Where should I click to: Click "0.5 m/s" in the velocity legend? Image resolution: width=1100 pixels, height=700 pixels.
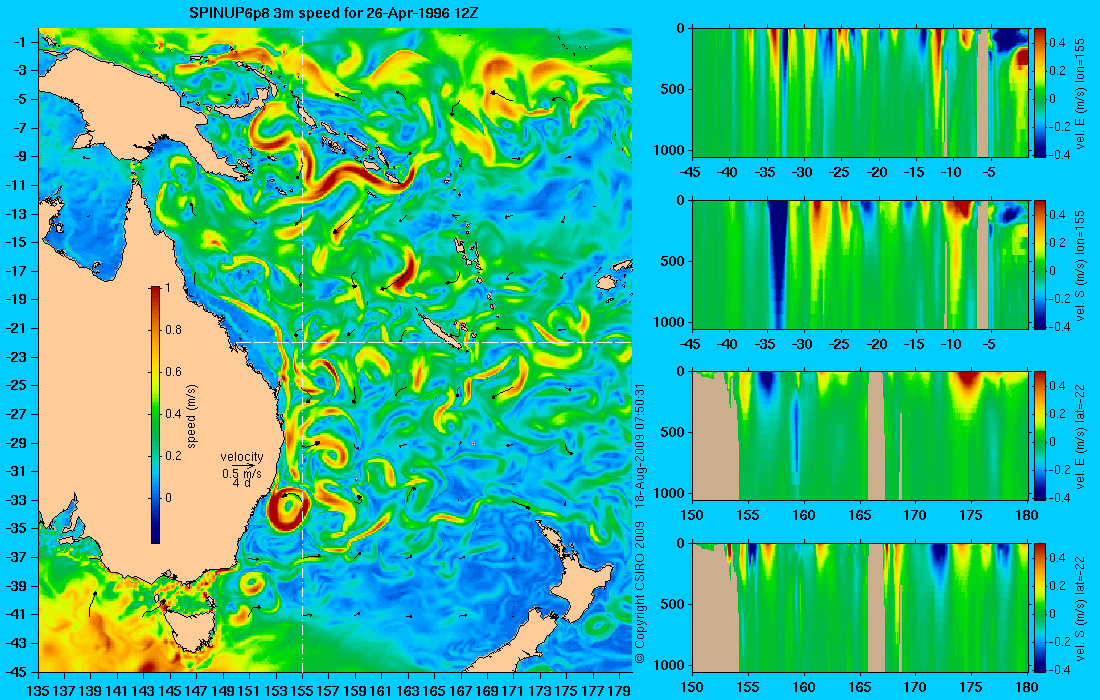242,473
